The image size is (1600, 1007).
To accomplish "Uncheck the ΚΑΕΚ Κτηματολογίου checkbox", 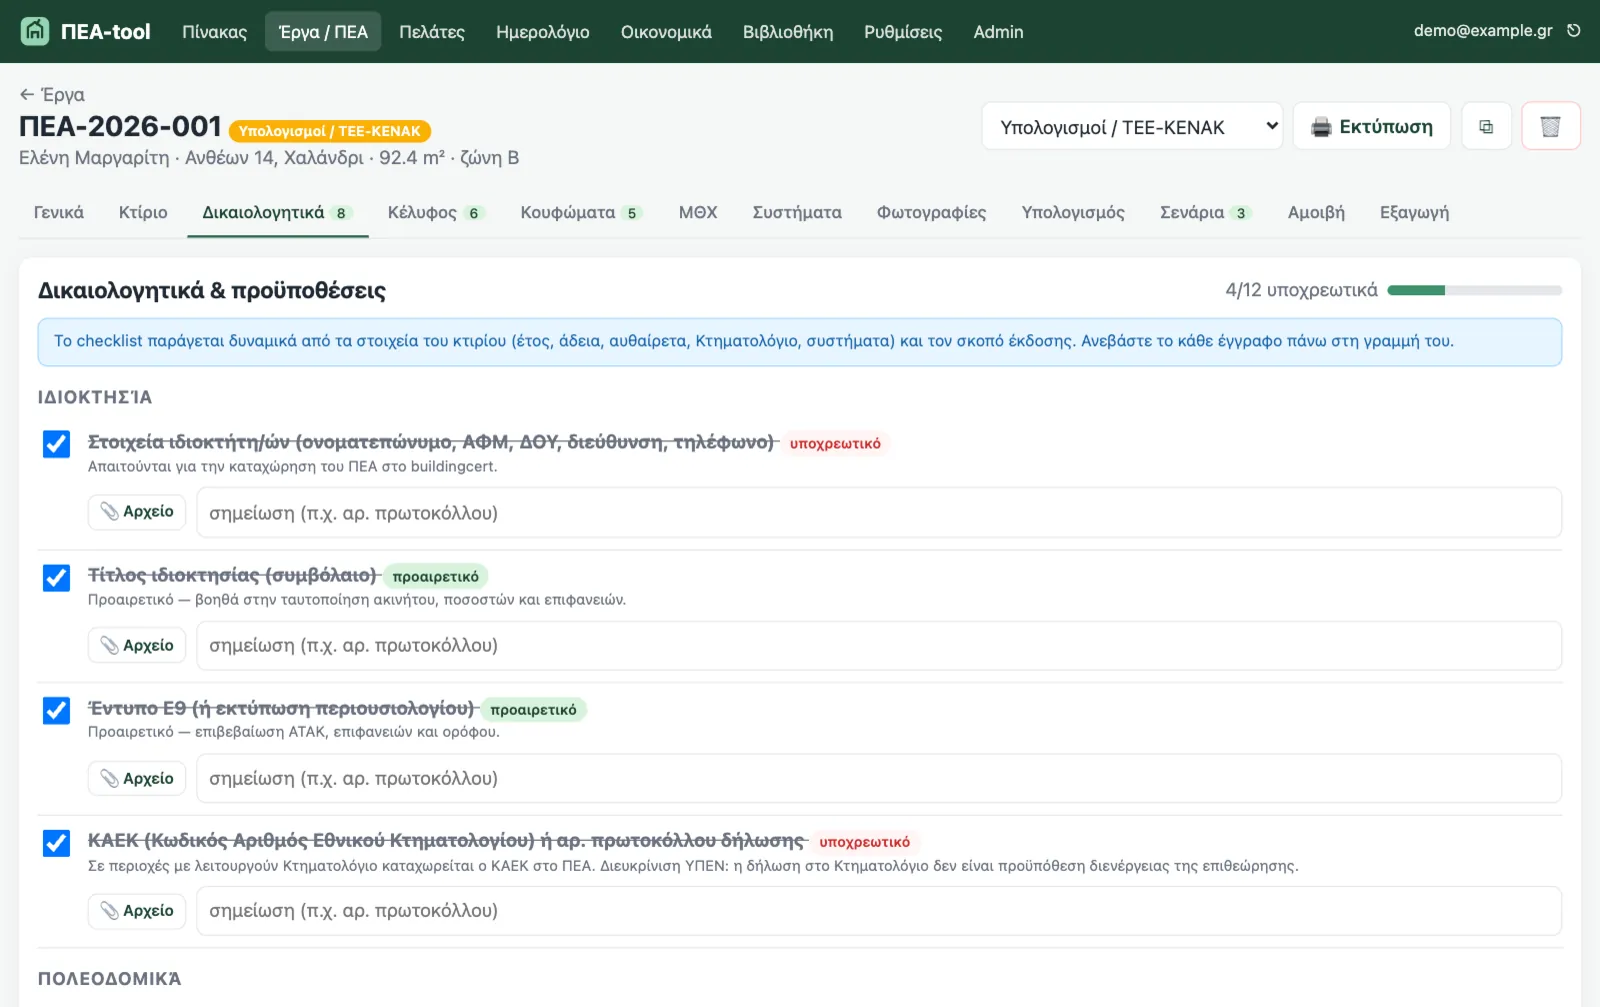I will coord(56,843).
